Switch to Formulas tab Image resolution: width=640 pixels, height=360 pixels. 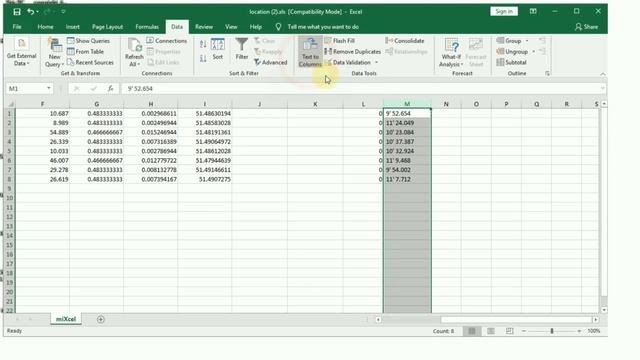(x=147, y=27)
